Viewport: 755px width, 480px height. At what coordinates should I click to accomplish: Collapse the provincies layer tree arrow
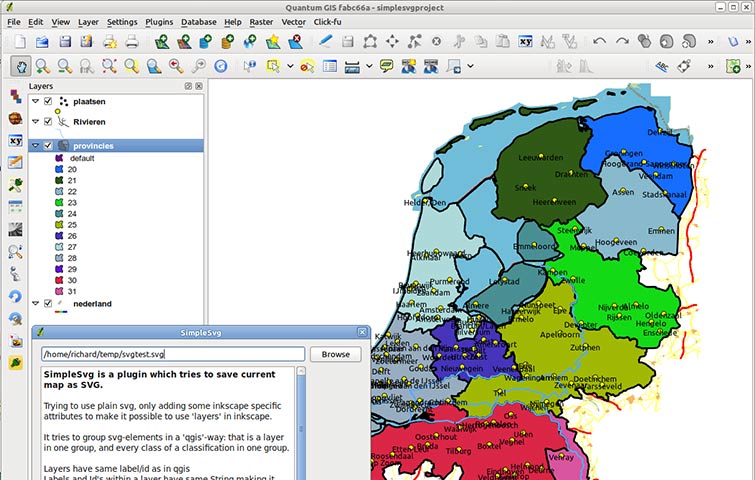tap(36, 145)
